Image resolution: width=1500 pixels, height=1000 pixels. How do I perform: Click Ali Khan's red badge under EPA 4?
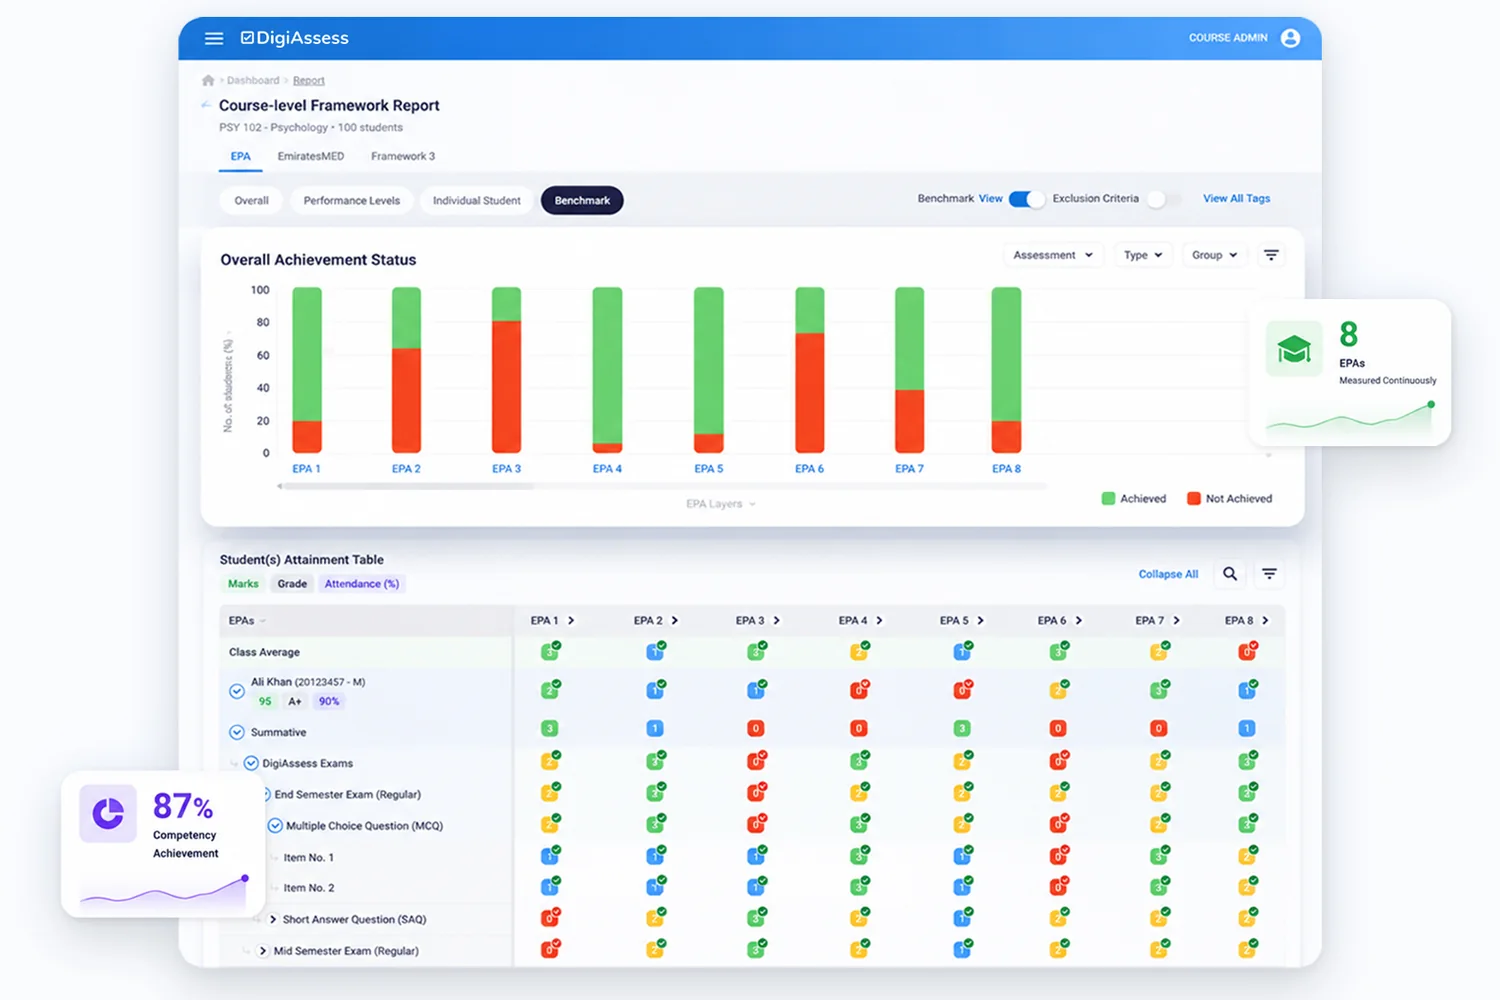tap(859, 689)
